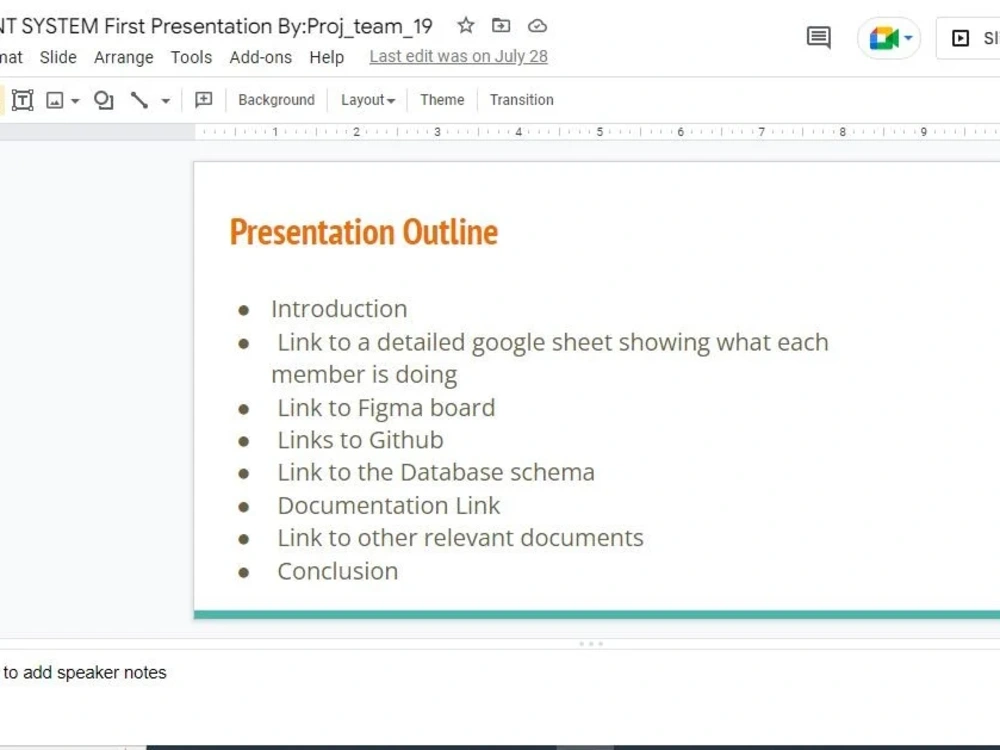Click the 'Last edit was on July 28' link
The width and height of the screenshot is (1000, 750).
459,57
